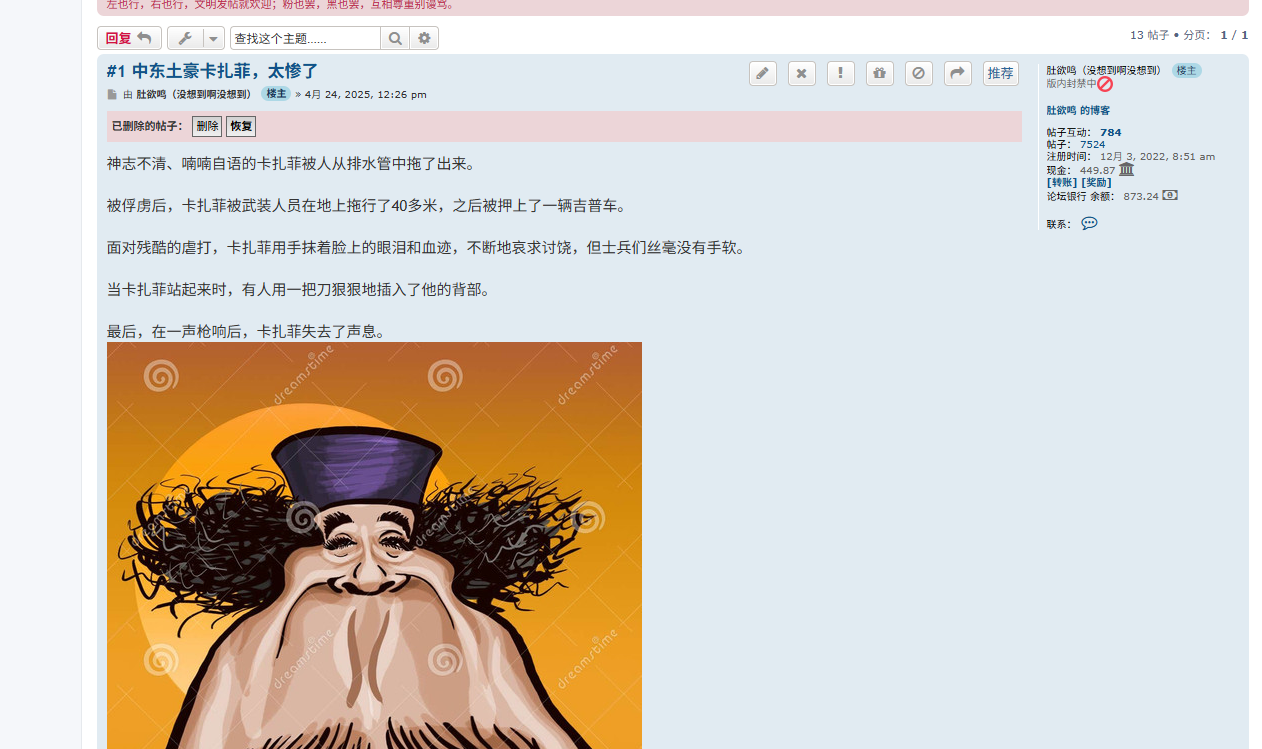Open the wrench topic tools button

pyautogui.click(x=185, y=38)
